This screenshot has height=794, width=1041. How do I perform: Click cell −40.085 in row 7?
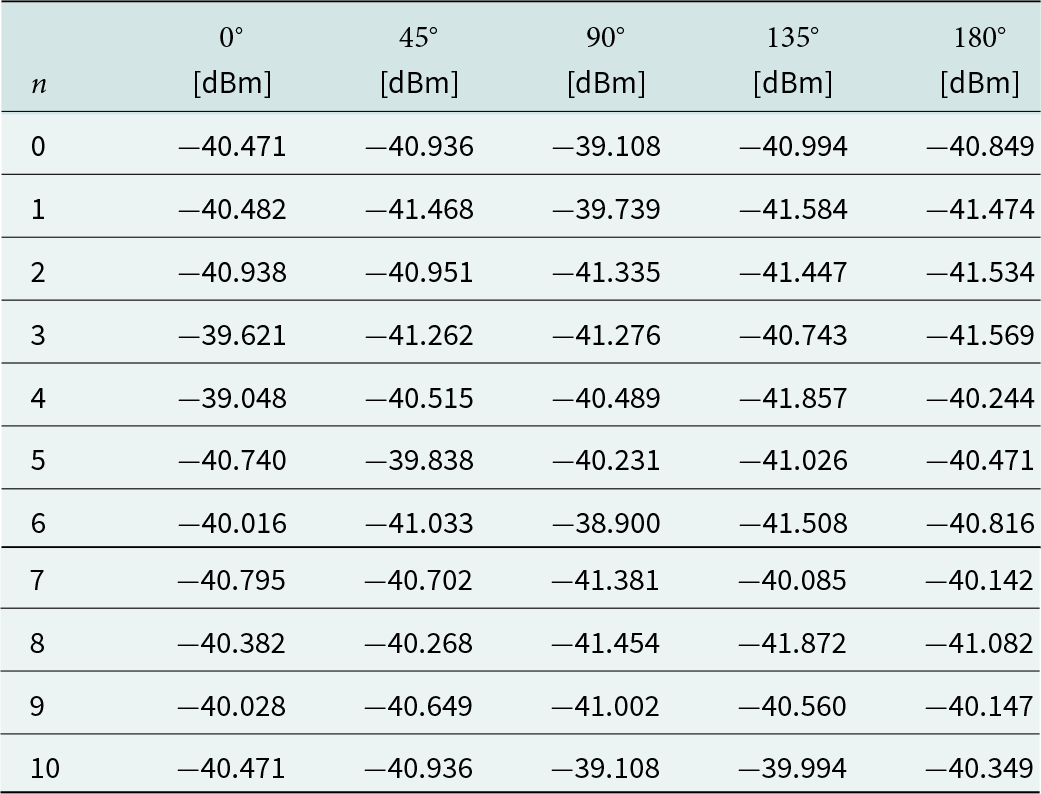tap(793, 580)
